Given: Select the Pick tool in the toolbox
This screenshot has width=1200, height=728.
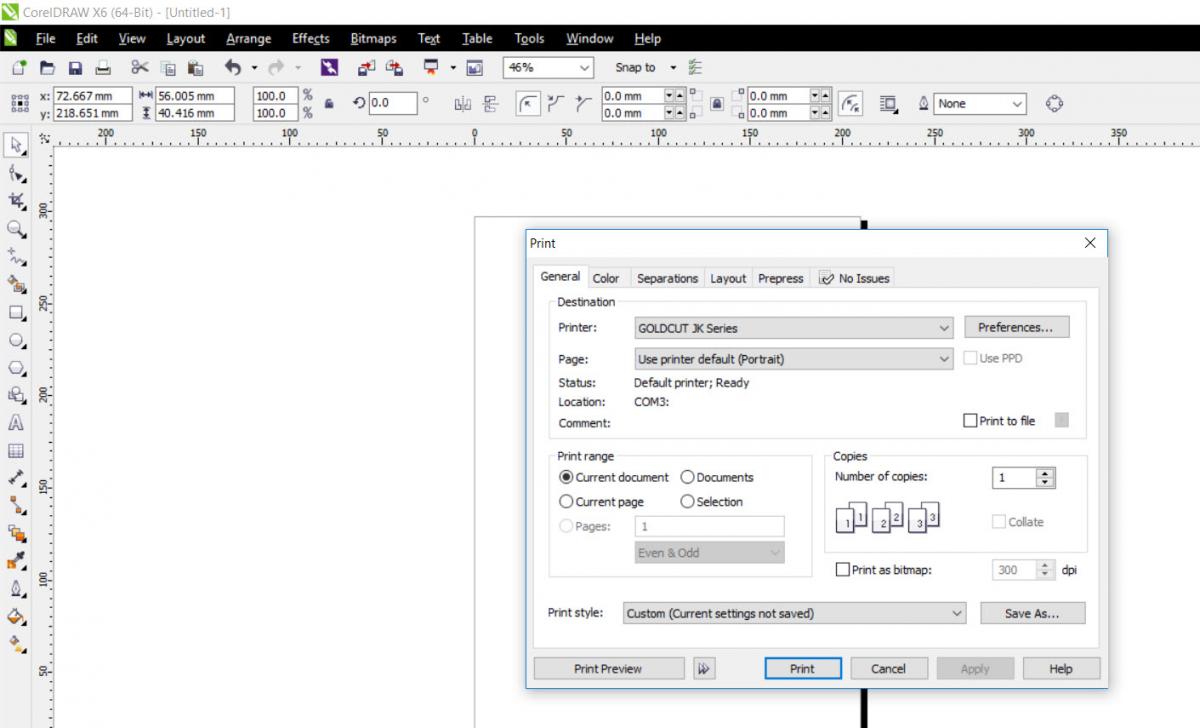Looking at the screenshot, I should tap(16, 145).
